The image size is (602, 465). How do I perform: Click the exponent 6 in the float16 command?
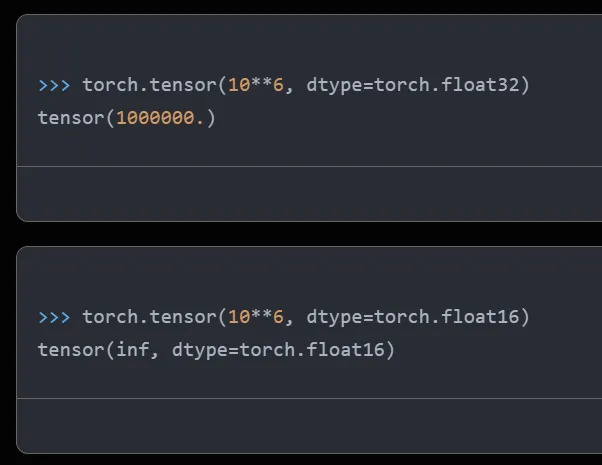pos(278,317)
